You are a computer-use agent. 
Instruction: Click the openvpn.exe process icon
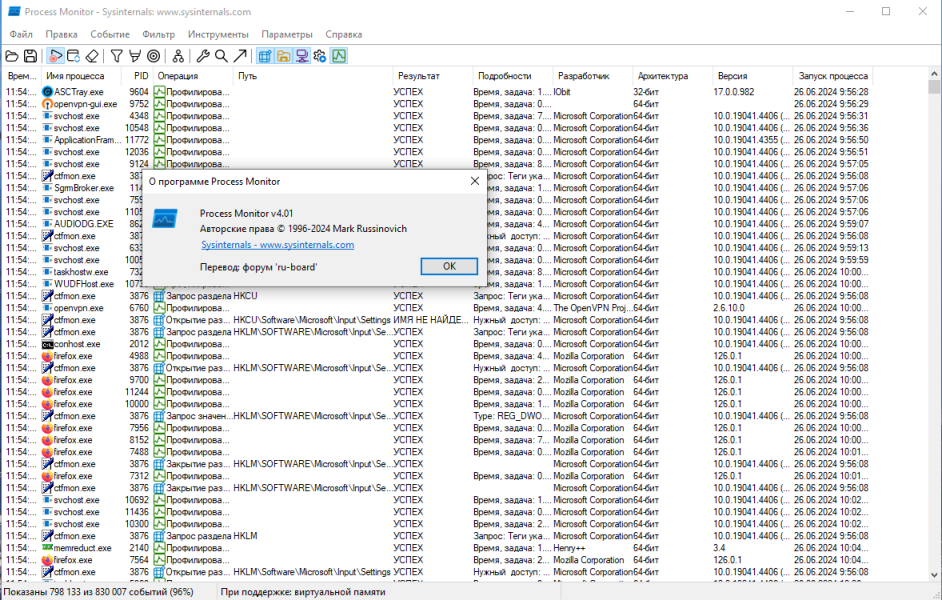click(47, 308)
